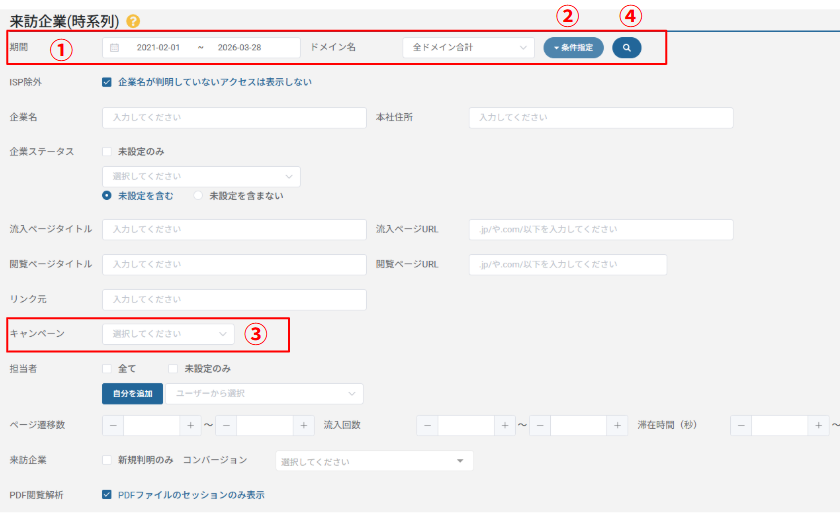Click the magnifier search button
This screenshot has width=840, height=517.
point(626,47)
